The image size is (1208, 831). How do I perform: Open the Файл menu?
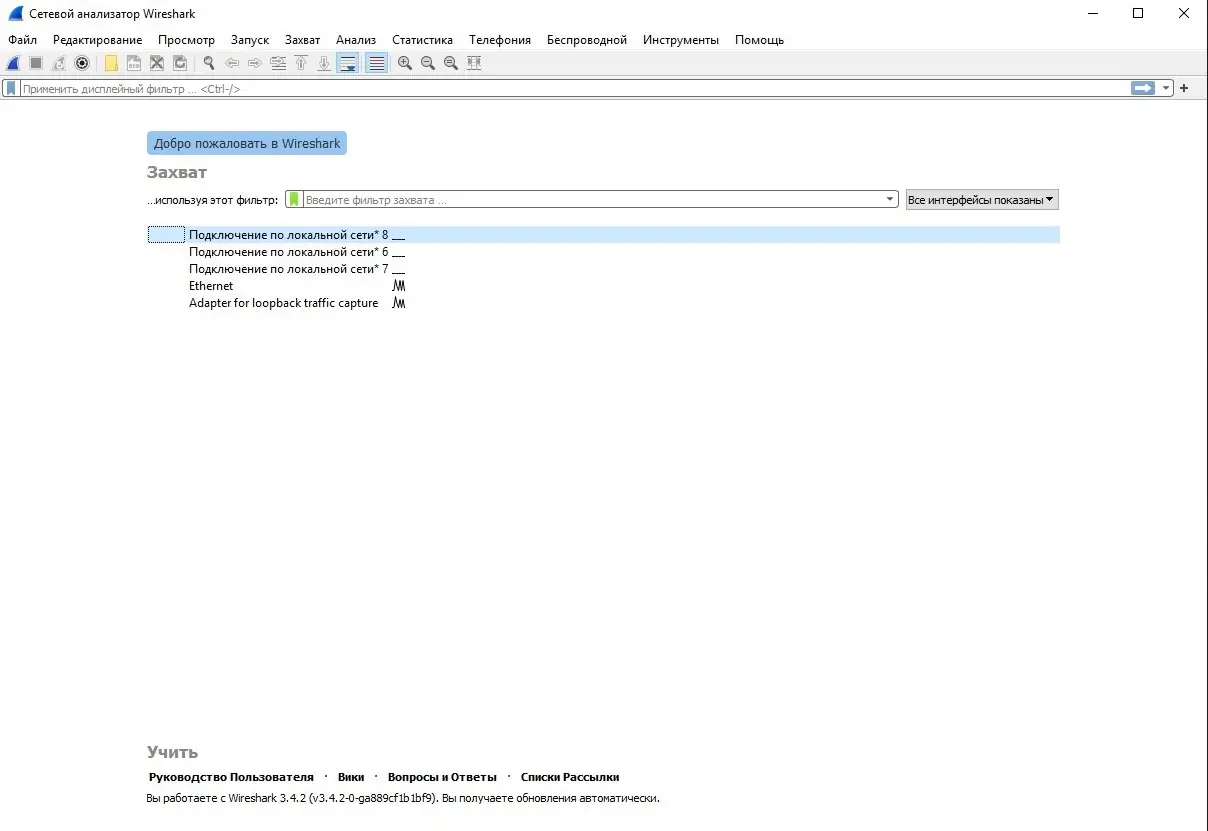pyautogui.click(x=23, y=40)
